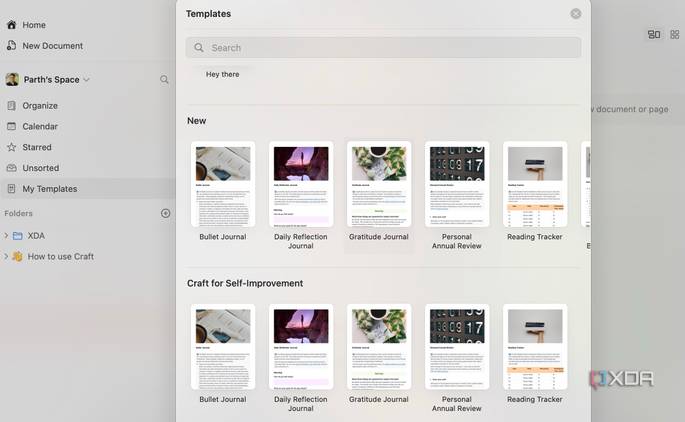Image resolution: width=685 pixels, height=422 pixels.
Task: Open Organize section
Action: [x=40, y=106]
